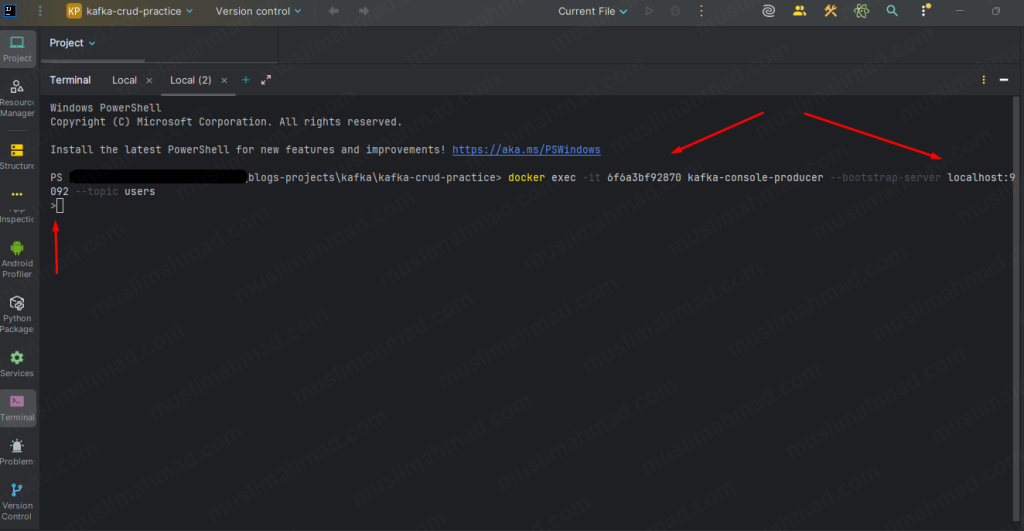Debug the Current File configuration
1024x531 pixels.
pyautogui.click(x=675, y=11)
